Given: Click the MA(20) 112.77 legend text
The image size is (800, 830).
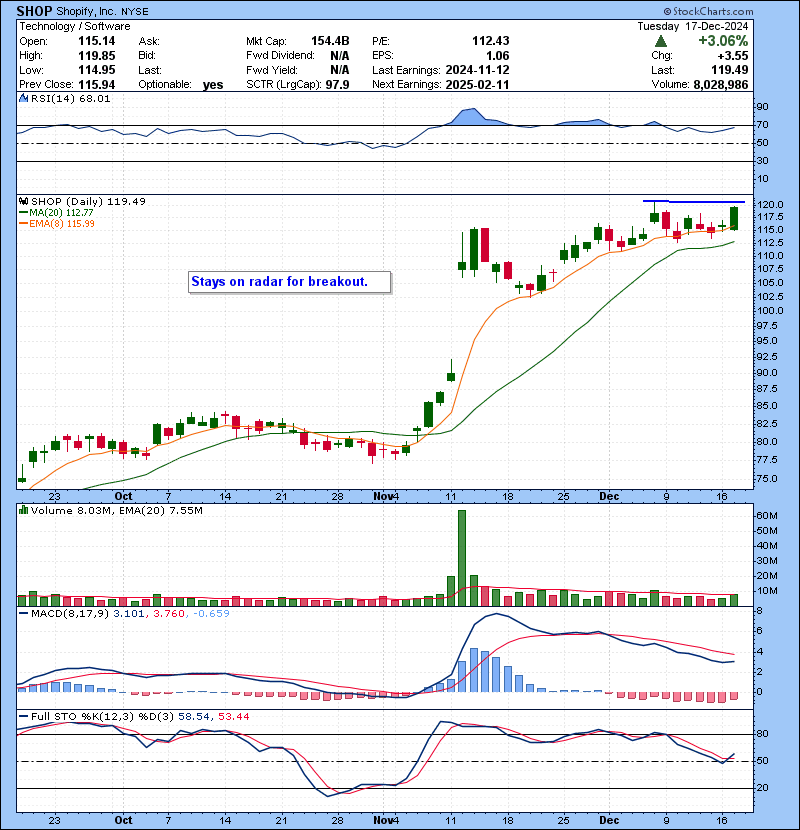Looking at the screenshot, I should [61, 212].
